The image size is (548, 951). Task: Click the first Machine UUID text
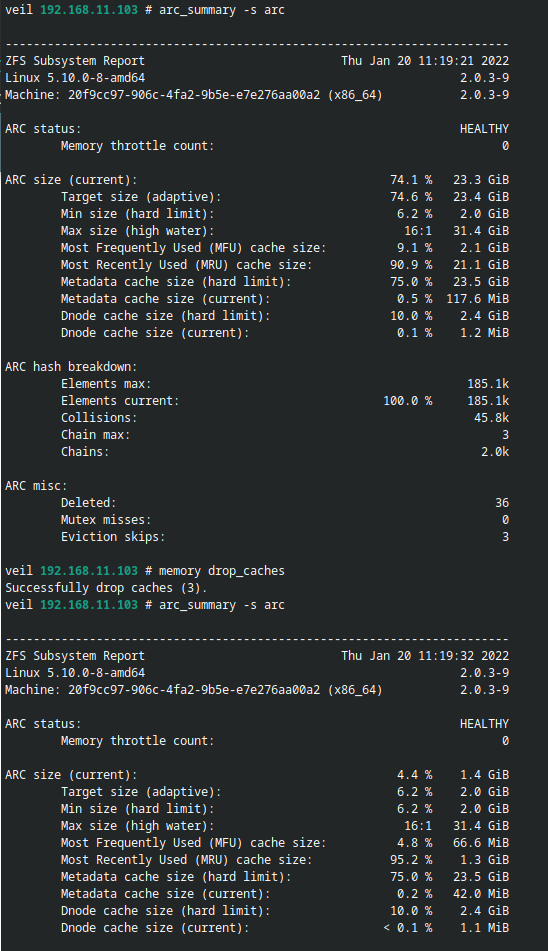coord(194,95)
